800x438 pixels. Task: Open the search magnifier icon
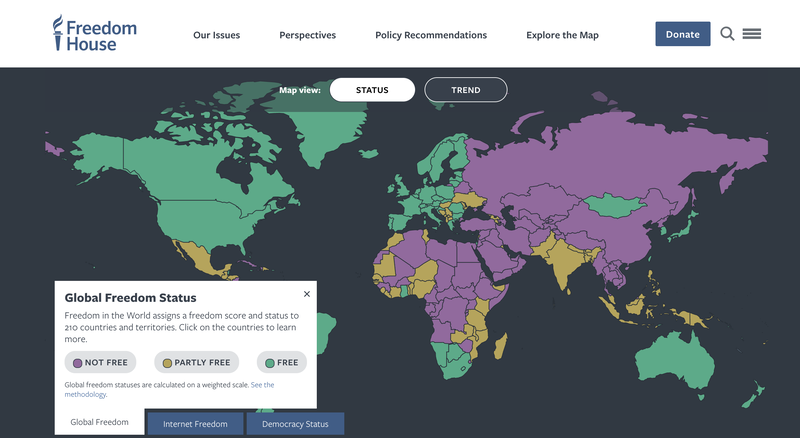click(727, 34)
